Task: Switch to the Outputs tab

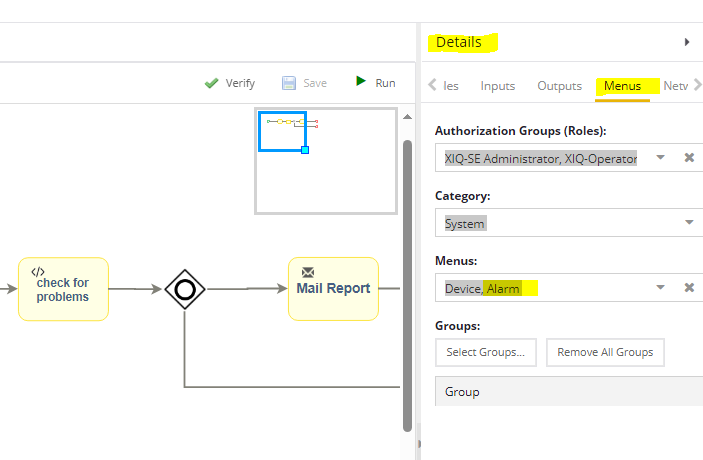Action: pyautogui.click(x=559, y=86)
